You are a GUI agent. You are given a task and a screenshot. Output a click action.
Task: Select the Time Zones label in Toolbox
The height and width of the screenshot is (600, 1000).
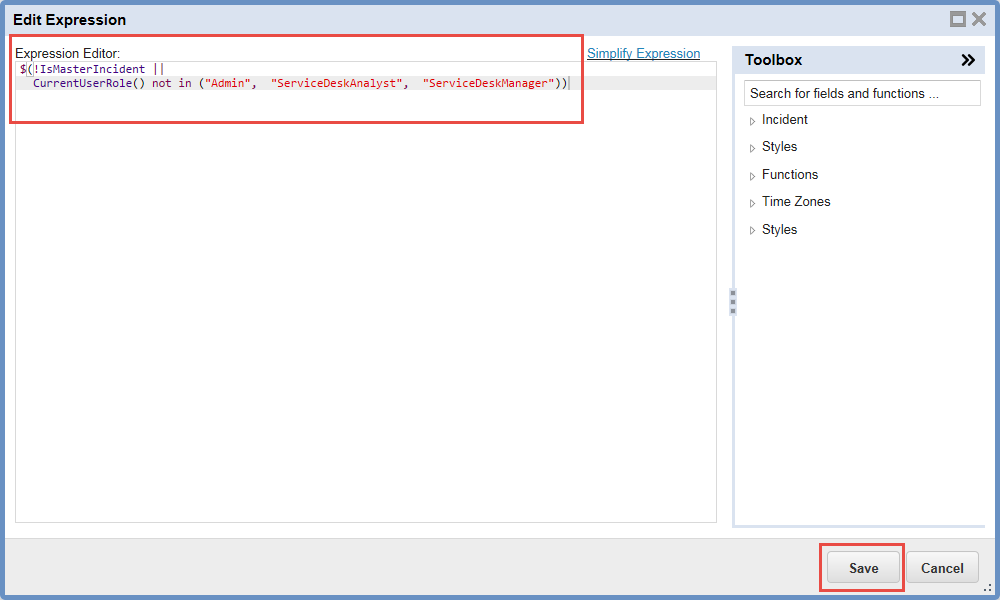coord(795,202)
